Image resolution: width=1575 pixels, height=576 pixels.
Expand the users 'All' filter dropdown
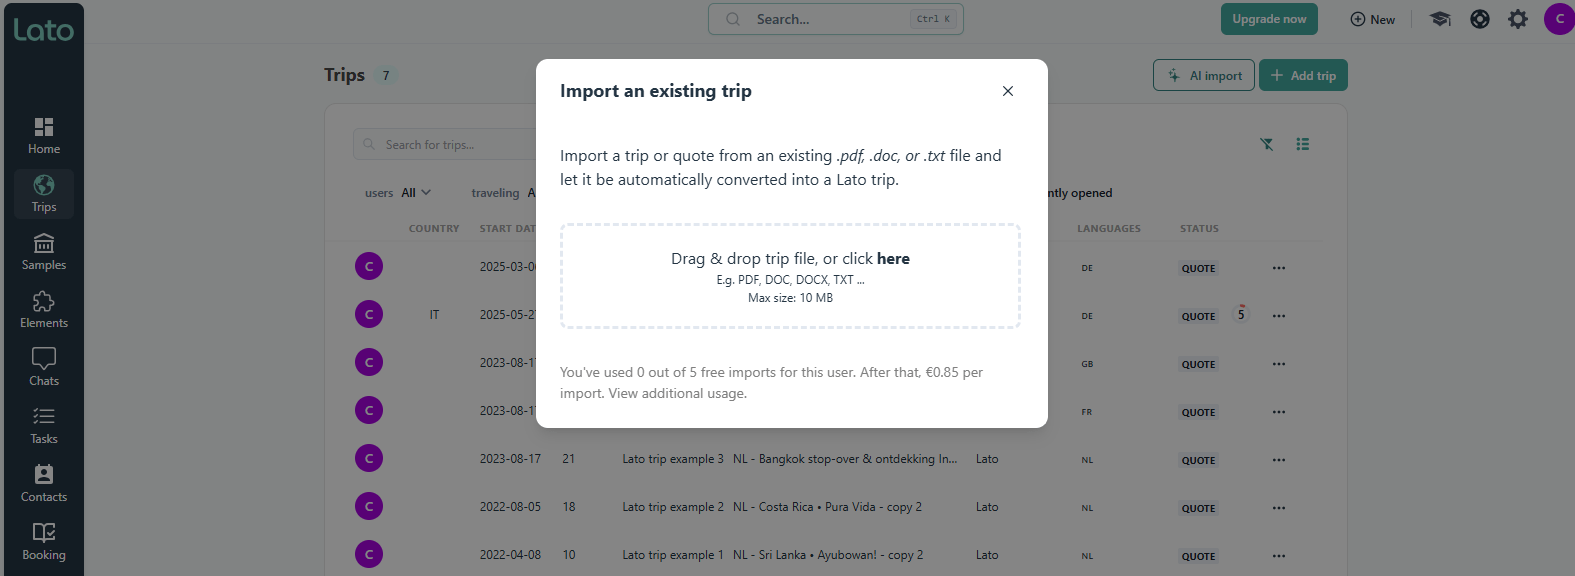click(x=416, y=193)
